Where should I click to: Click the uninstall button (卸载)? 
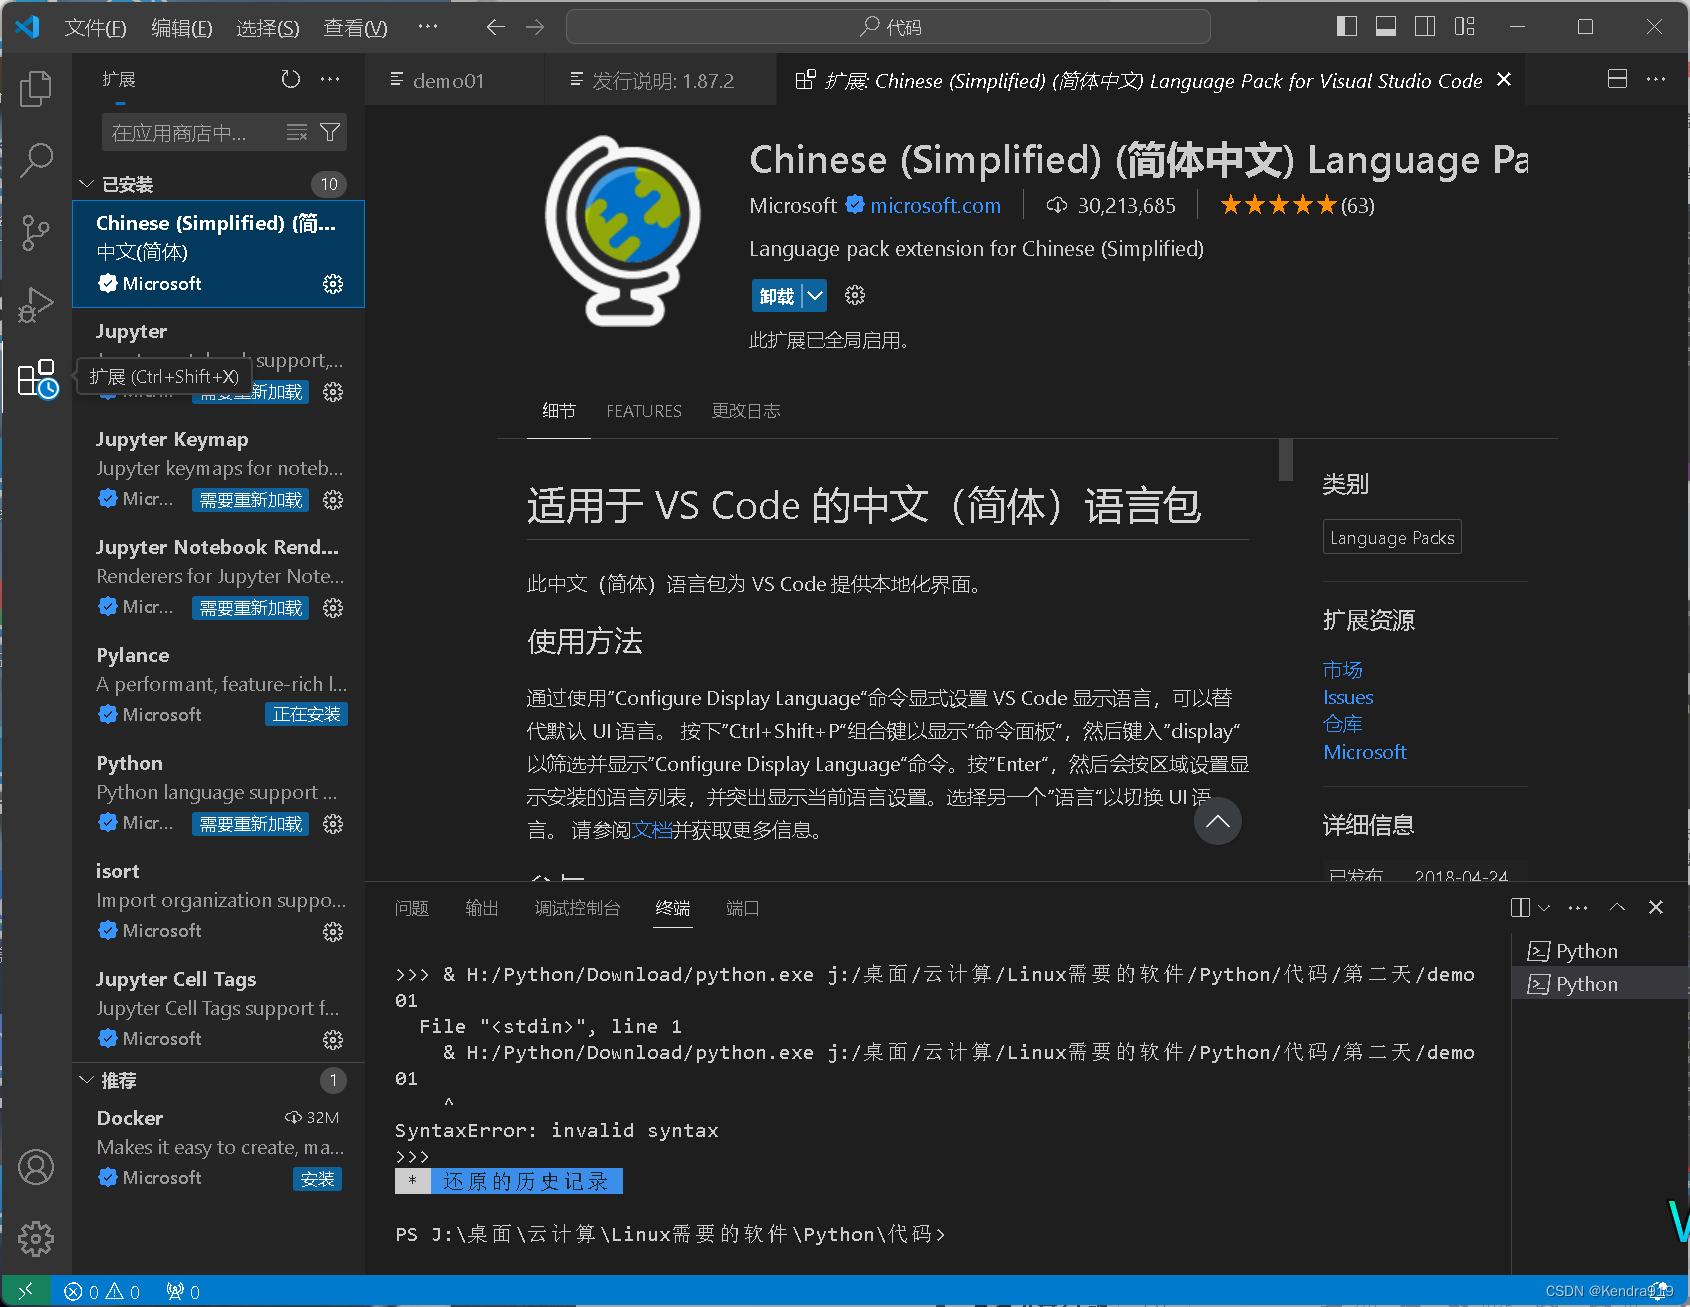click(x=777, y=295)
